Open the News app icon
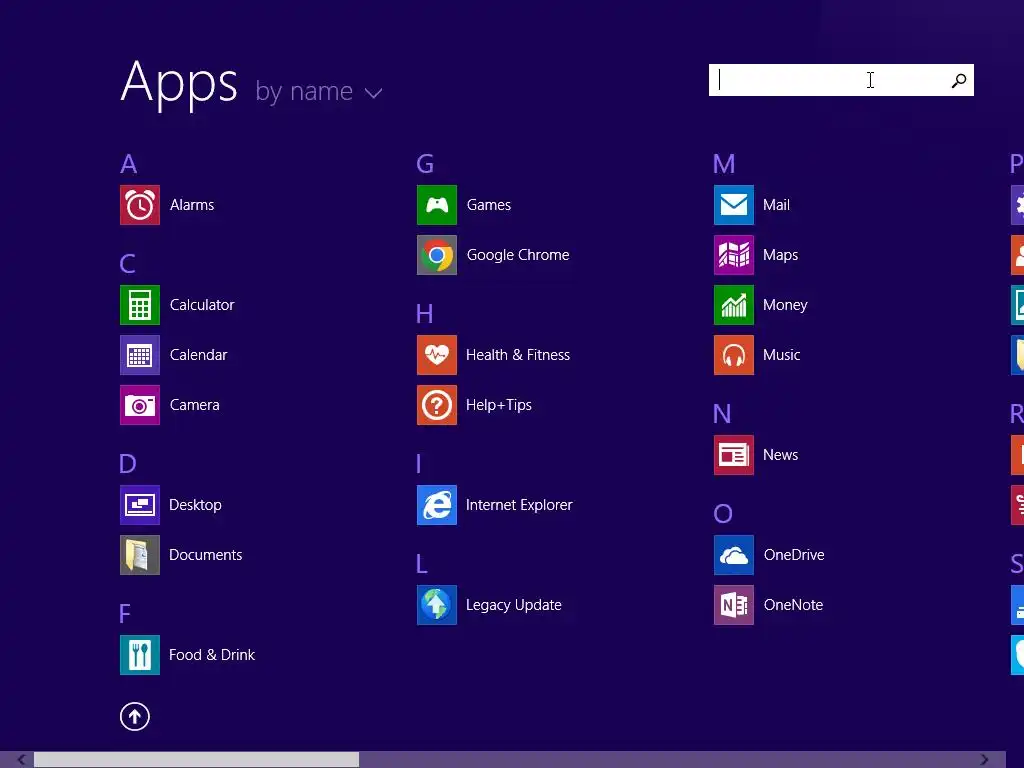The width and height of the screenshot is (1024, 768). tap(734, 455)
